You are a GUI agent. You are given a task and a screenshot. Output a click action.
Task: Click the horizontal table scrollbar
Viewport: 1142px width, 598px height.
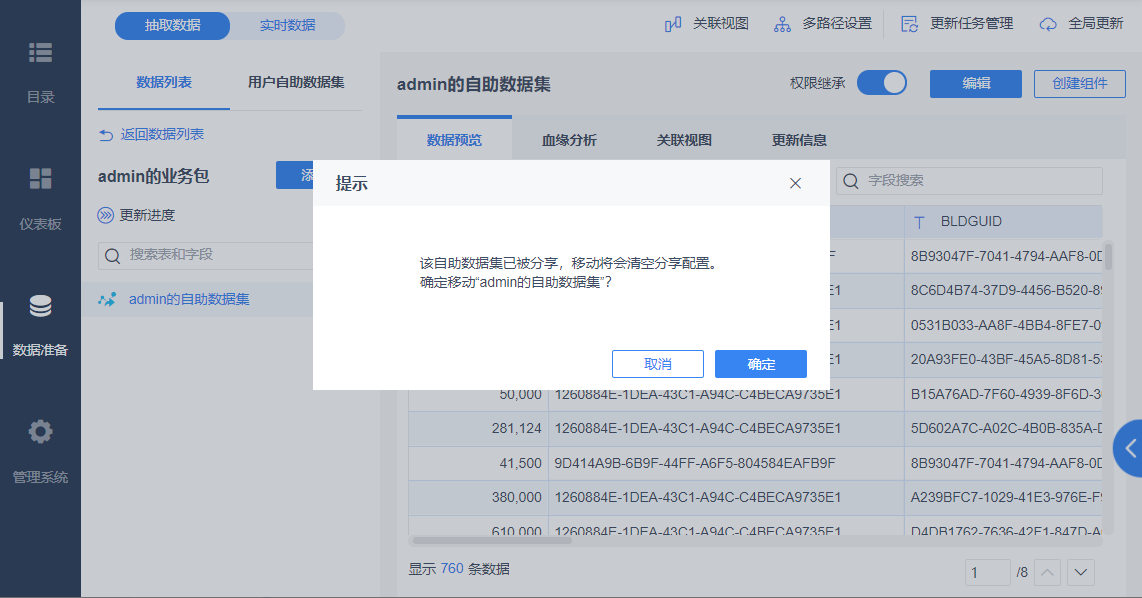[x=492, y=540]
